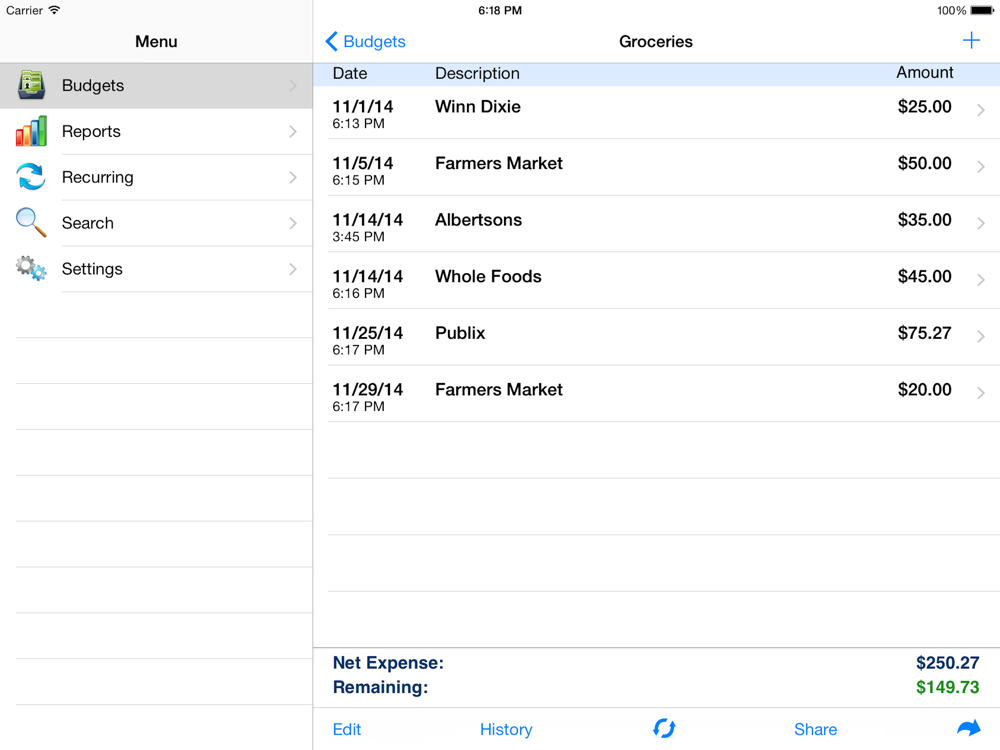Select the Whole Foods entry
Viewport: 1000px width, 750px height.
point(656,281)
